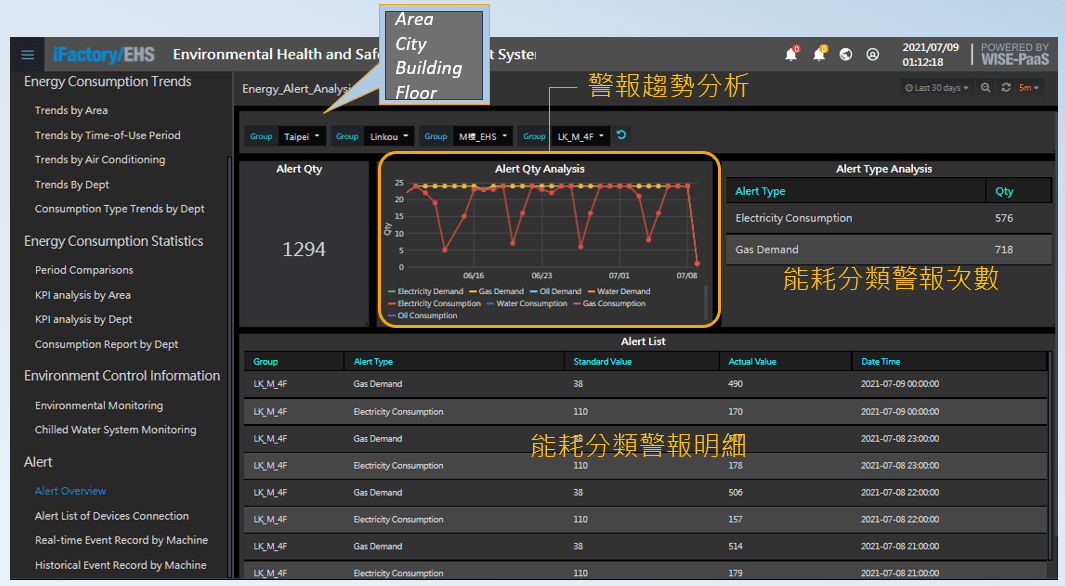Open Trends by Time-of-Use Period
The width and height of the screenshot is (1065, 586).
point(107,135)
